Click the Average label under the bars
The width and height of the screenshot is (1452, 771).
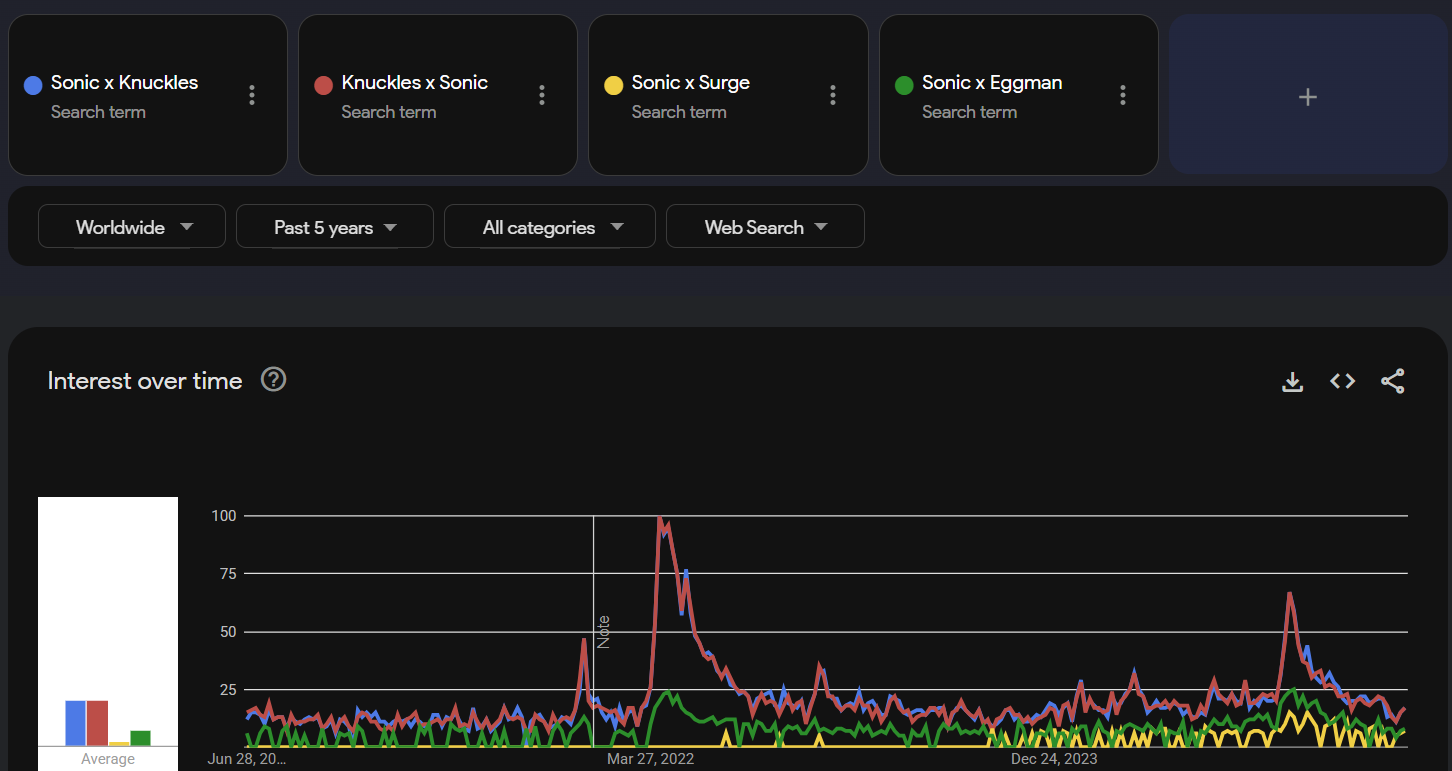(108, 759)
